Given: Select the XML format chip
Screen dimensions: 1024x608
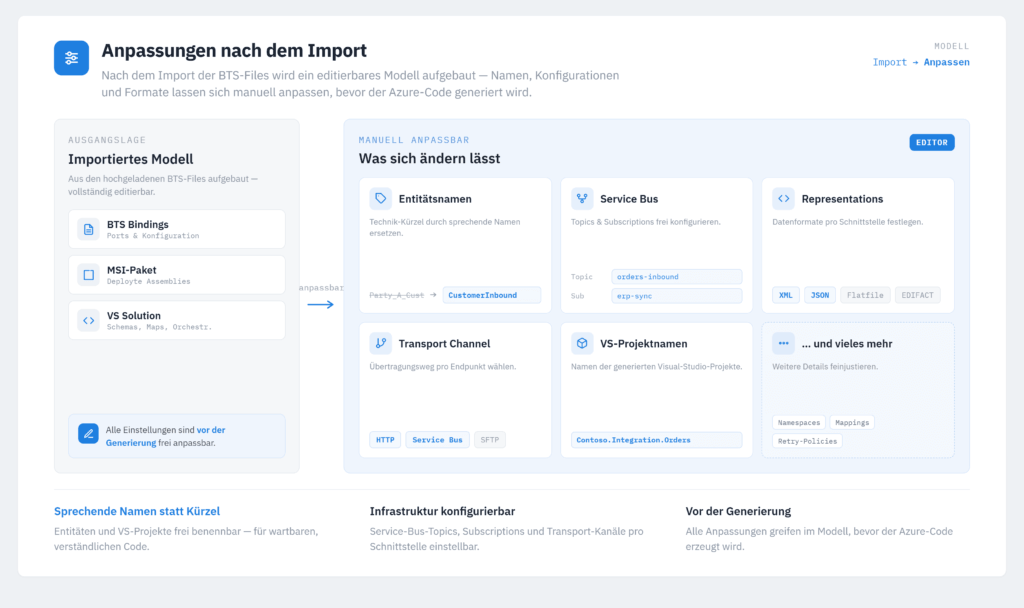Looking at the screenshot, I should (x=786, y=295).
